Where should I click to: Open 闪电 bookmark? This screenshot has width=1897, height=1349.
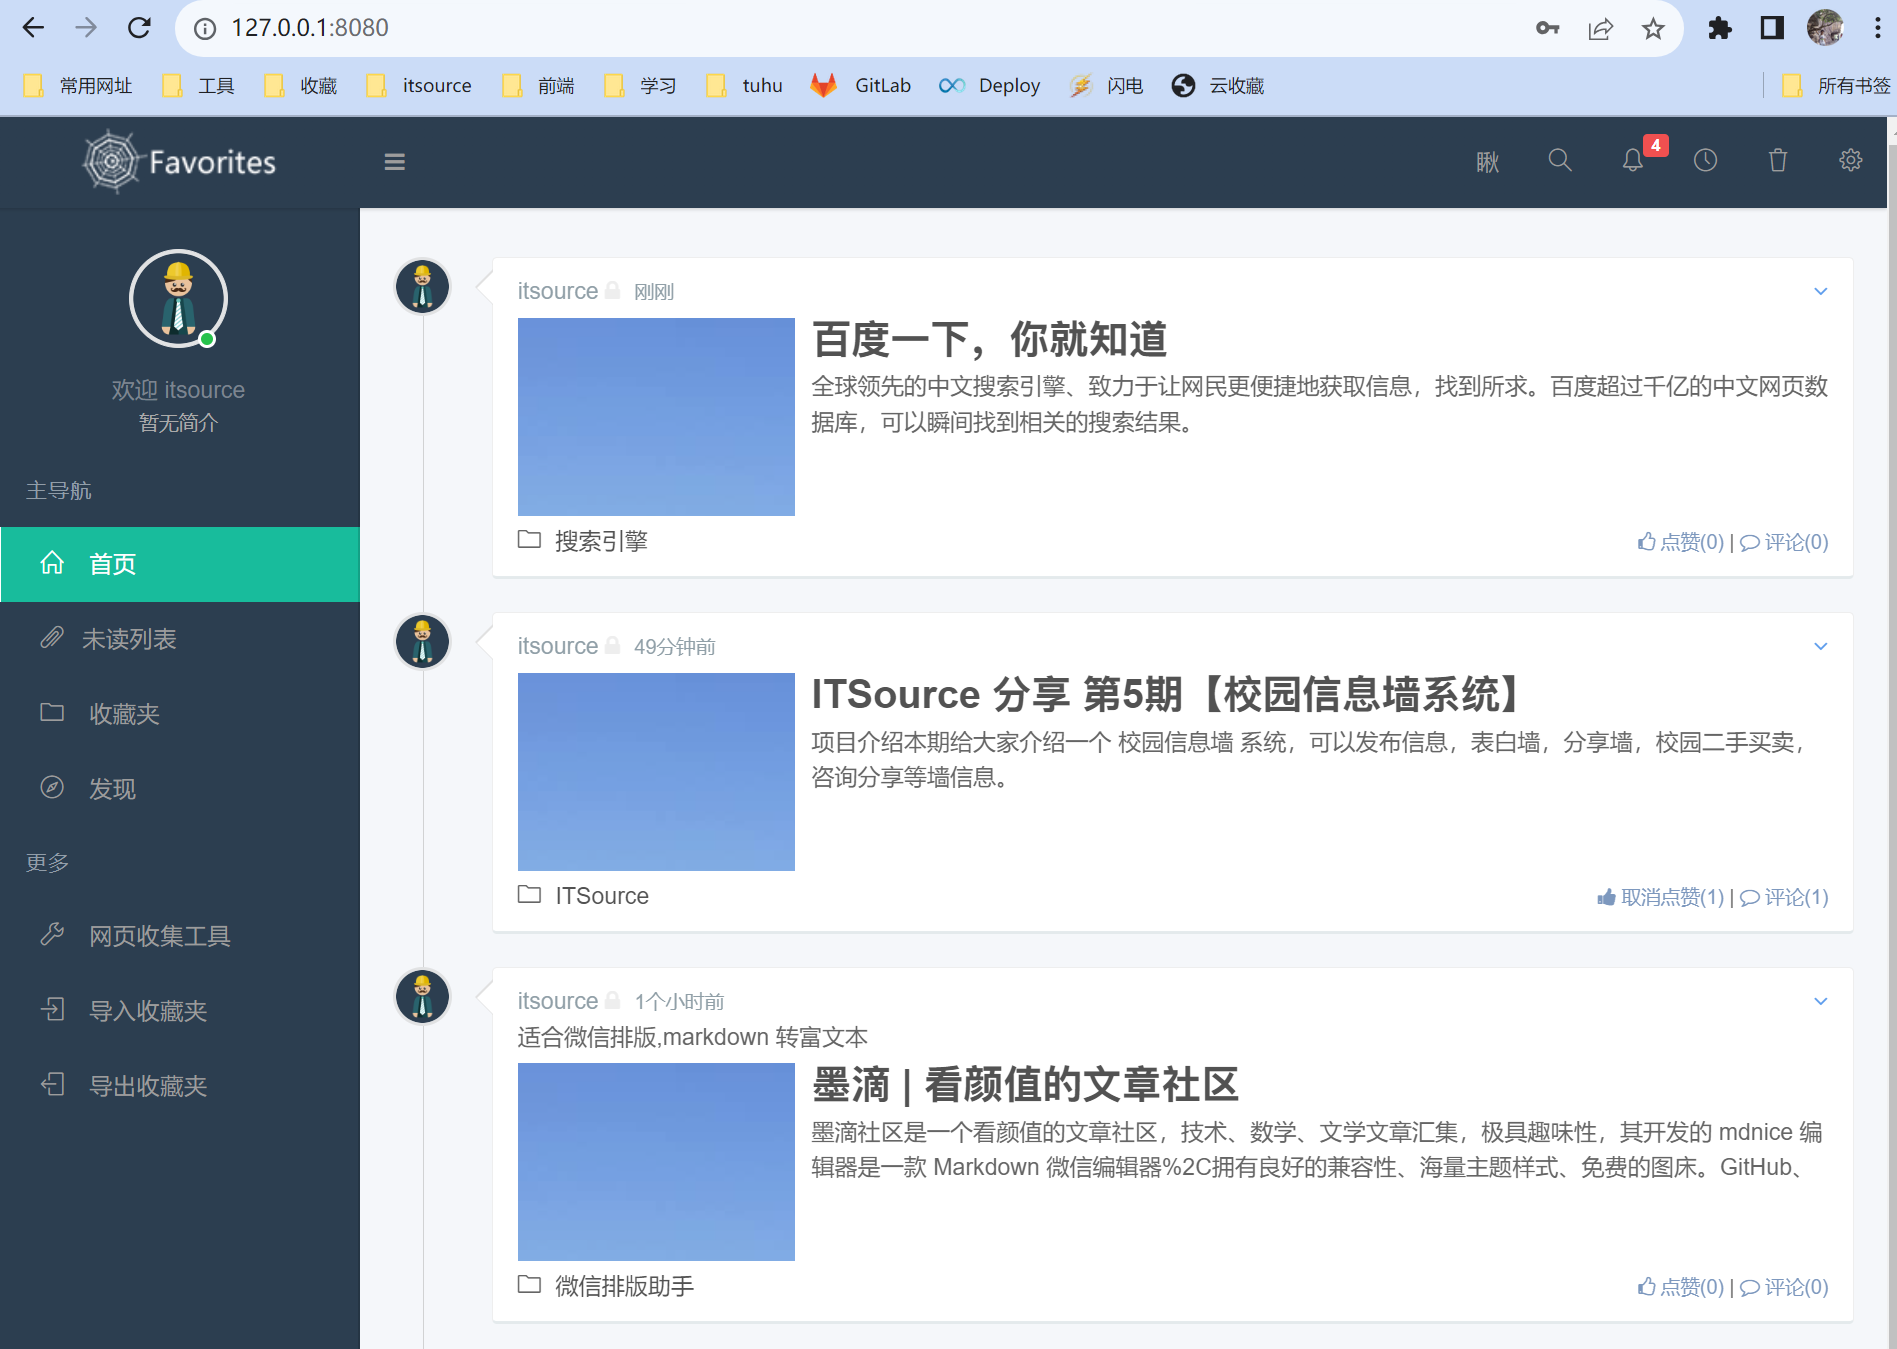click(x=1106, y=86)
